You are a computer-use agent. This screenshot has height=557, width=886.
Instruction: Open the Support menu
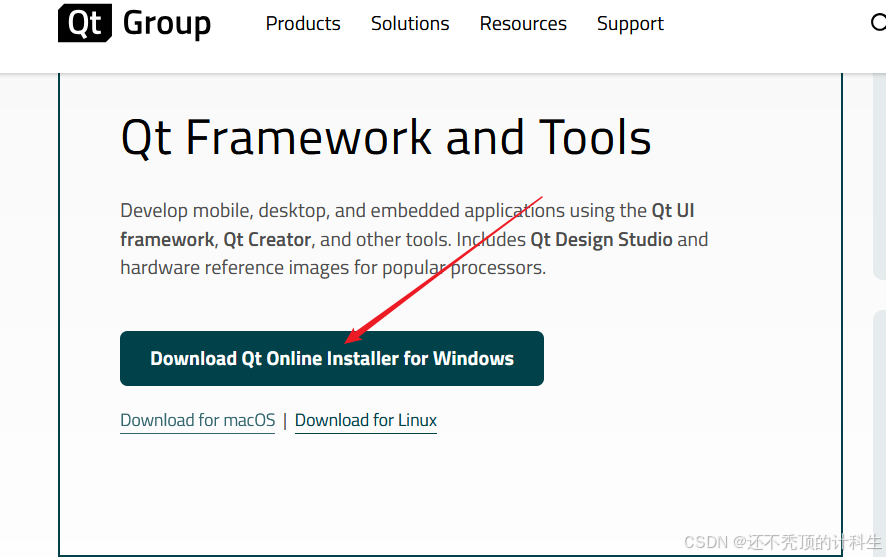click(630, 24)
